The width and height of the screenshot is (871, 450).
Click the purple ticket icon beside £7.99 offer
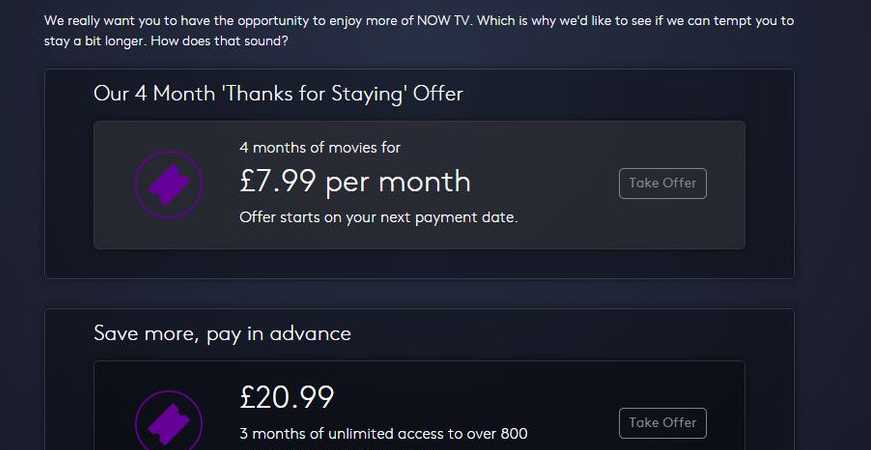click(x=168, y=183)
